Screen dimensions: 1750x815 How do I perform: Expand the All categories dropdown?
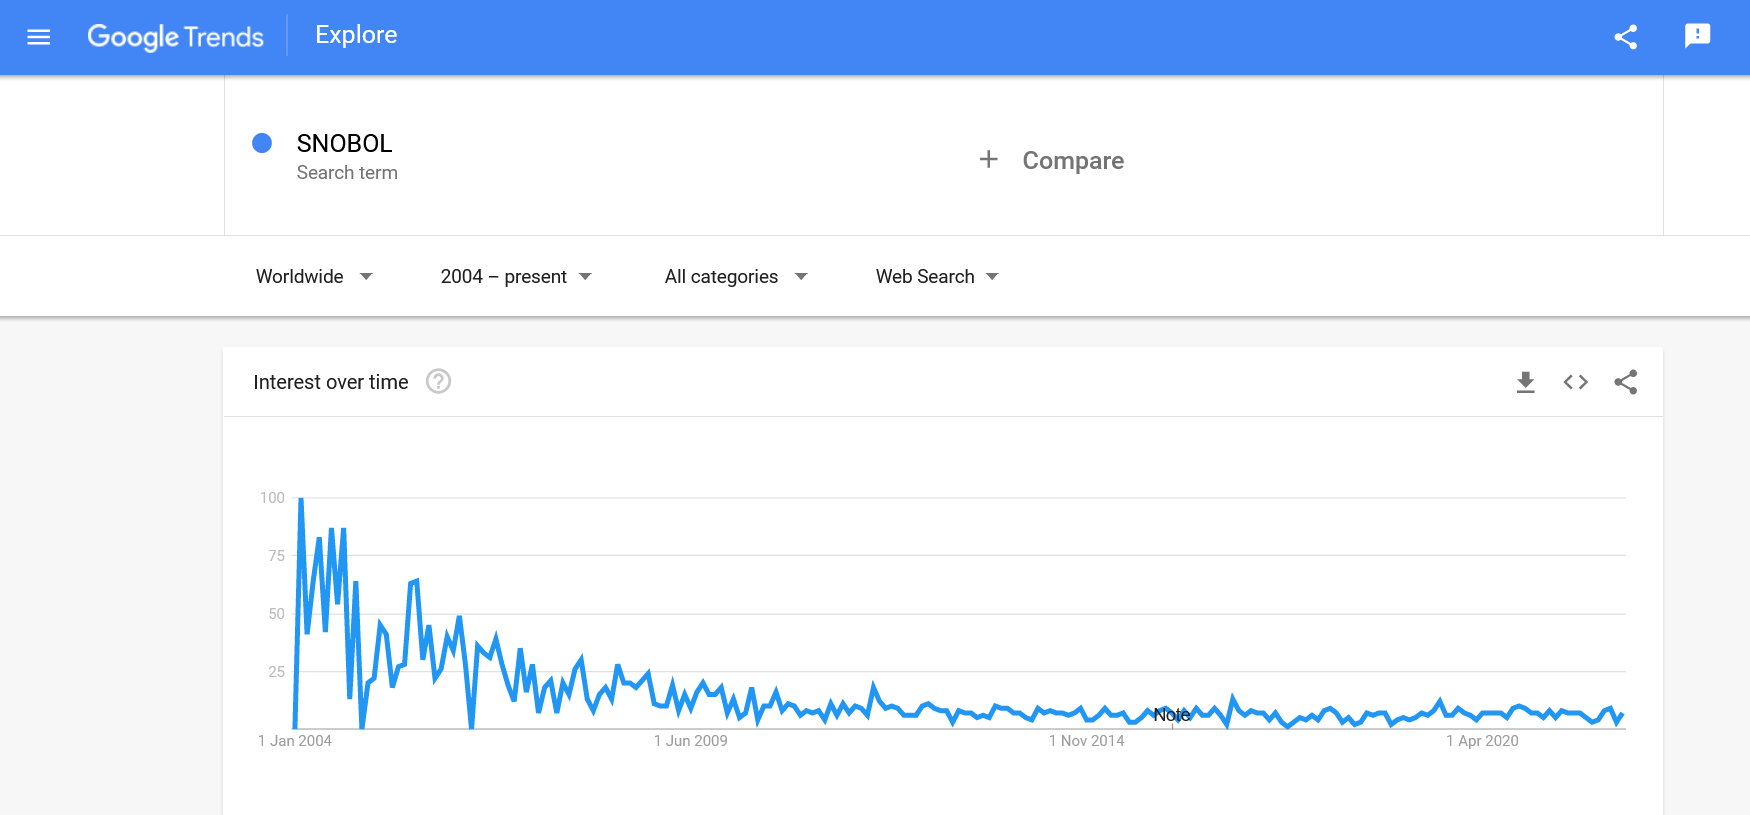pyautogui.click(x=736, y=277)
